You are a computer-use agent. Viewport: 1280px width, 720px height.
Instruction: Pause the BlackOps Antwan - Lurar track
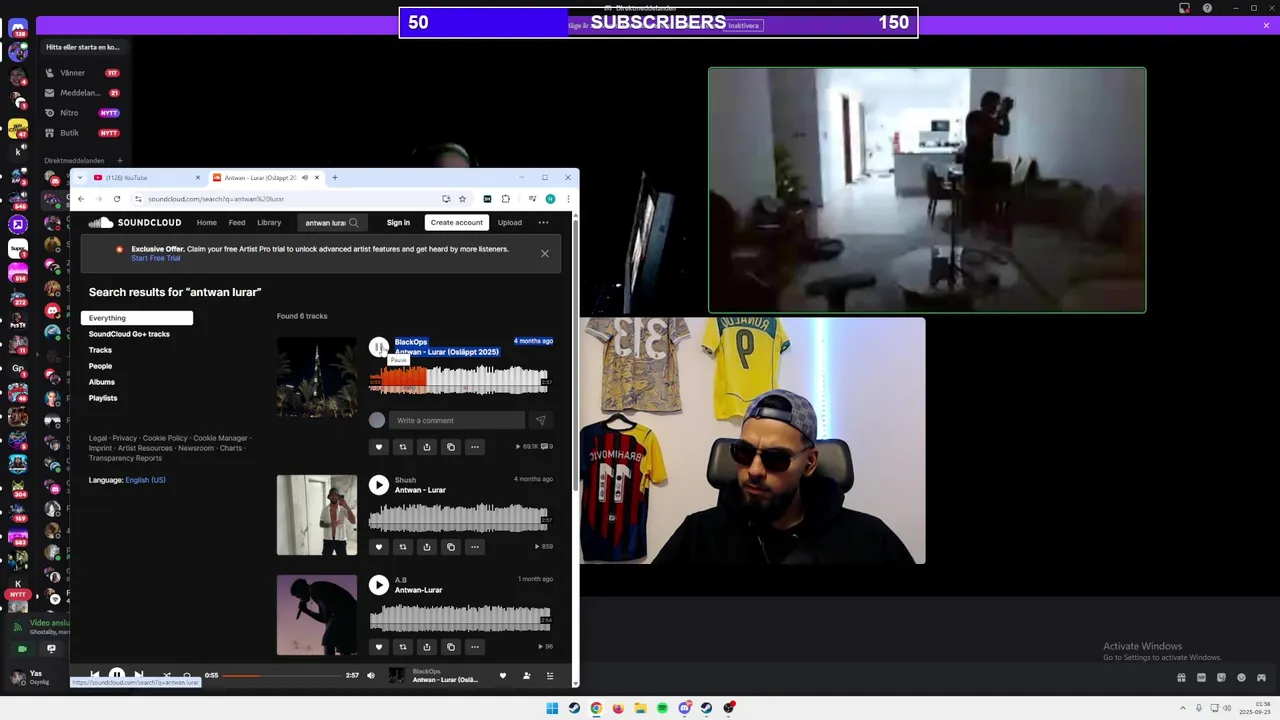pyautogui.click(x=378, y=347)
